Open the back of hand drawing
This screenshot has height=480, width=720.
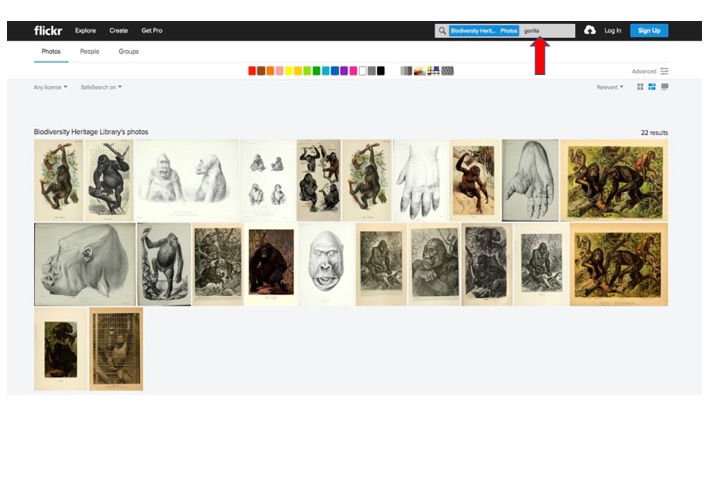pyautogui.click(x=421, y=180)
